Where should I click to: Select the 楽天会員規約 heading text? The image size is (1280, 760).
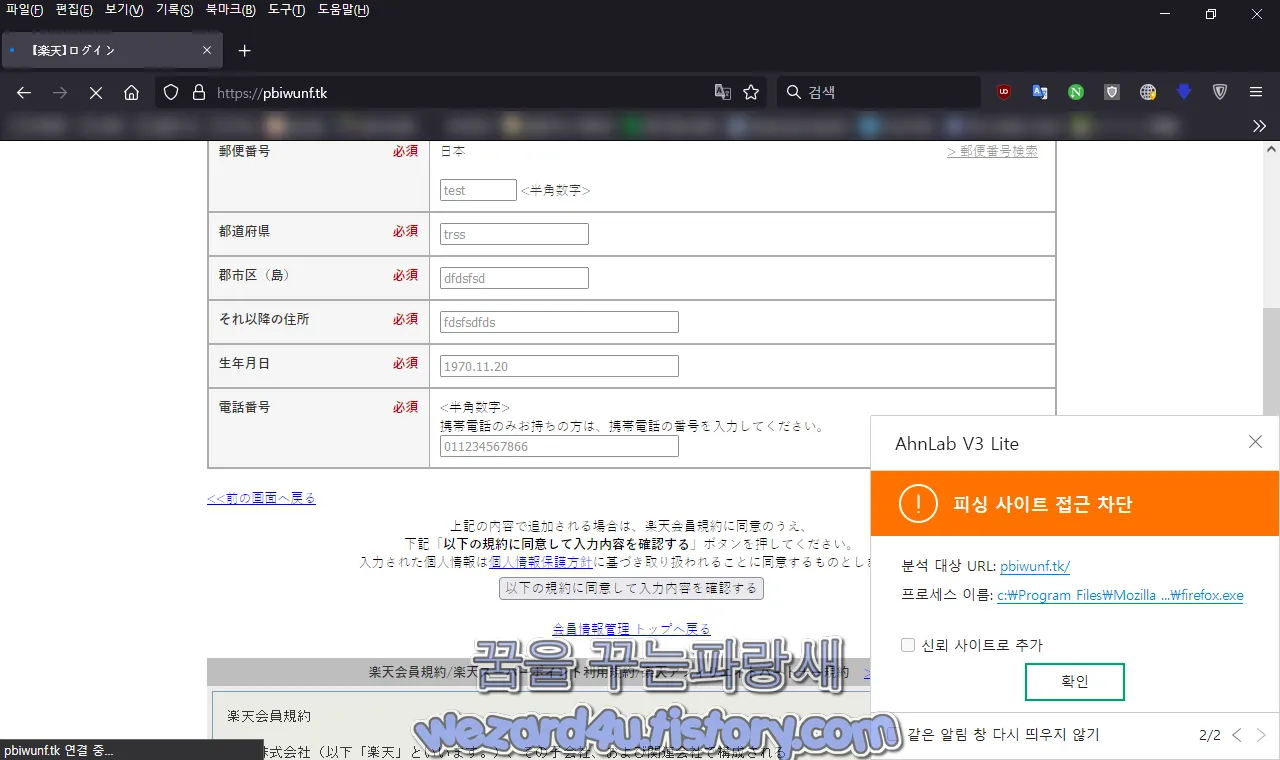coord(269,716)
